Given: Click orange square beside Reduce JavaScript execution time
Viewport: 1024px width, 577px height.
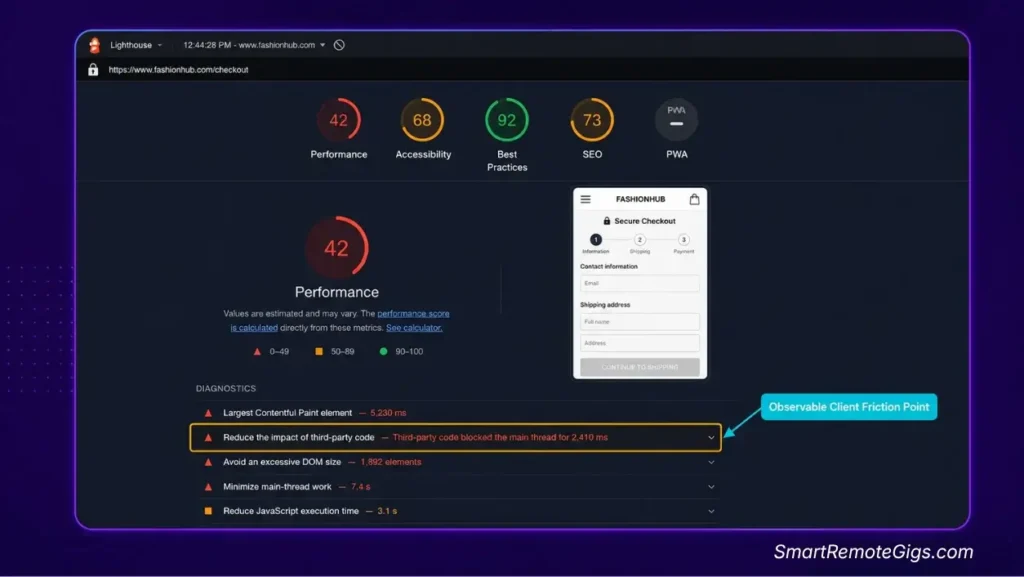Looking at the screenshot, I should 208,511.
